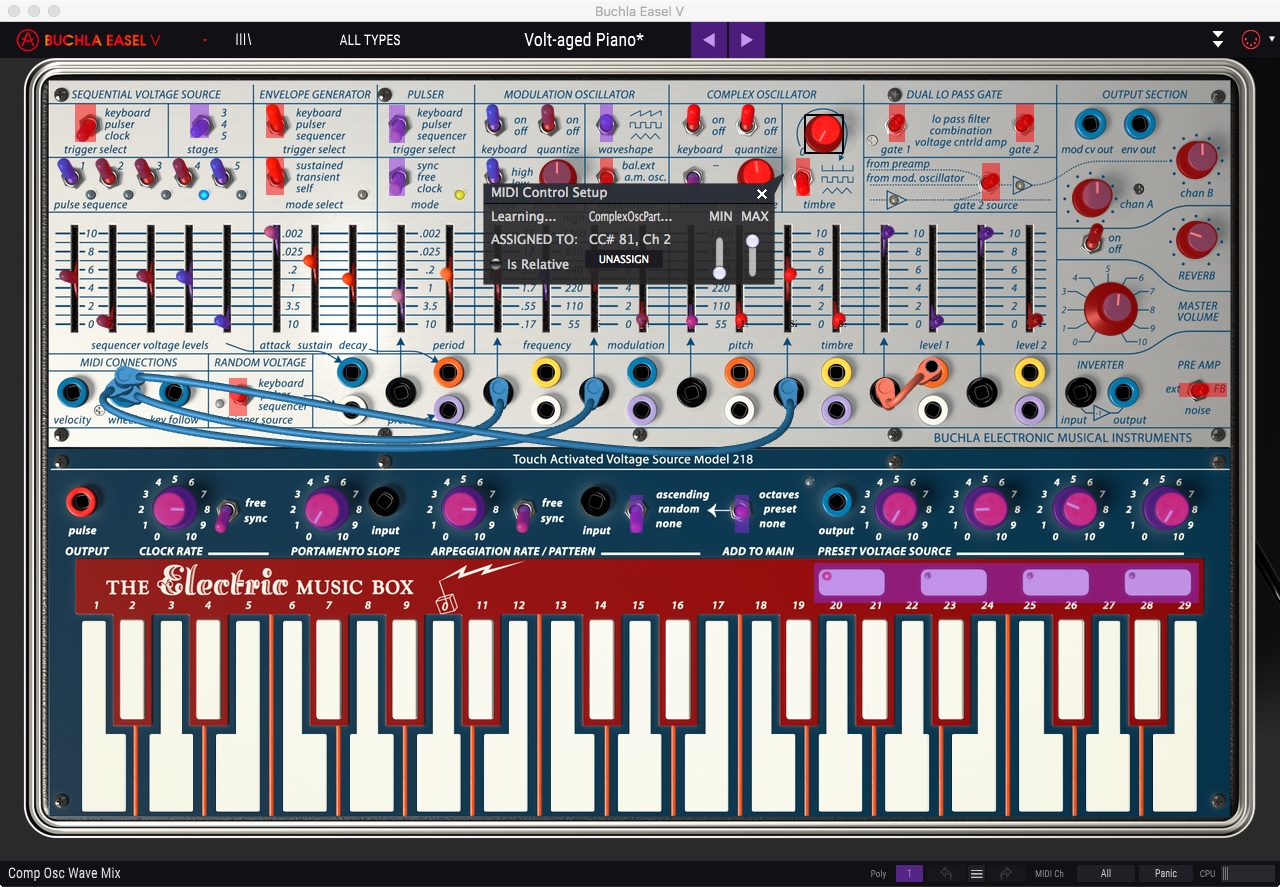Go to next preset arrow
This screenshot has width=1280, height=887.
tap(747, 40)
